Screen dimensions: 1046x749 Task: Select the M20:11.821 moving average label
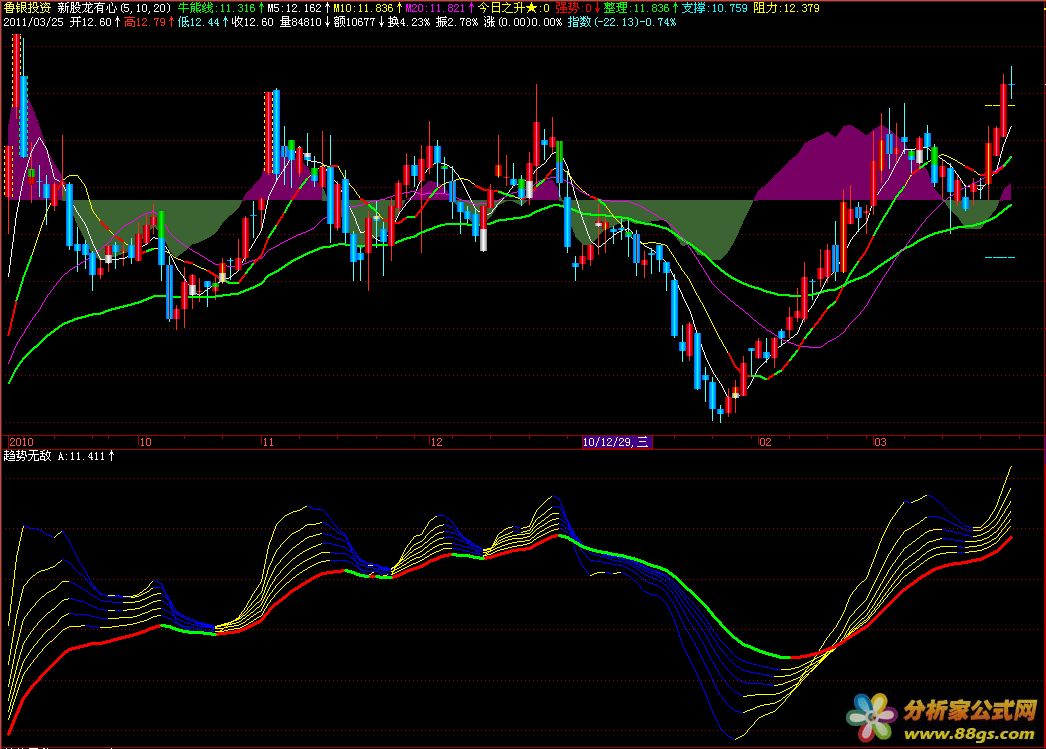pos(435,8)
